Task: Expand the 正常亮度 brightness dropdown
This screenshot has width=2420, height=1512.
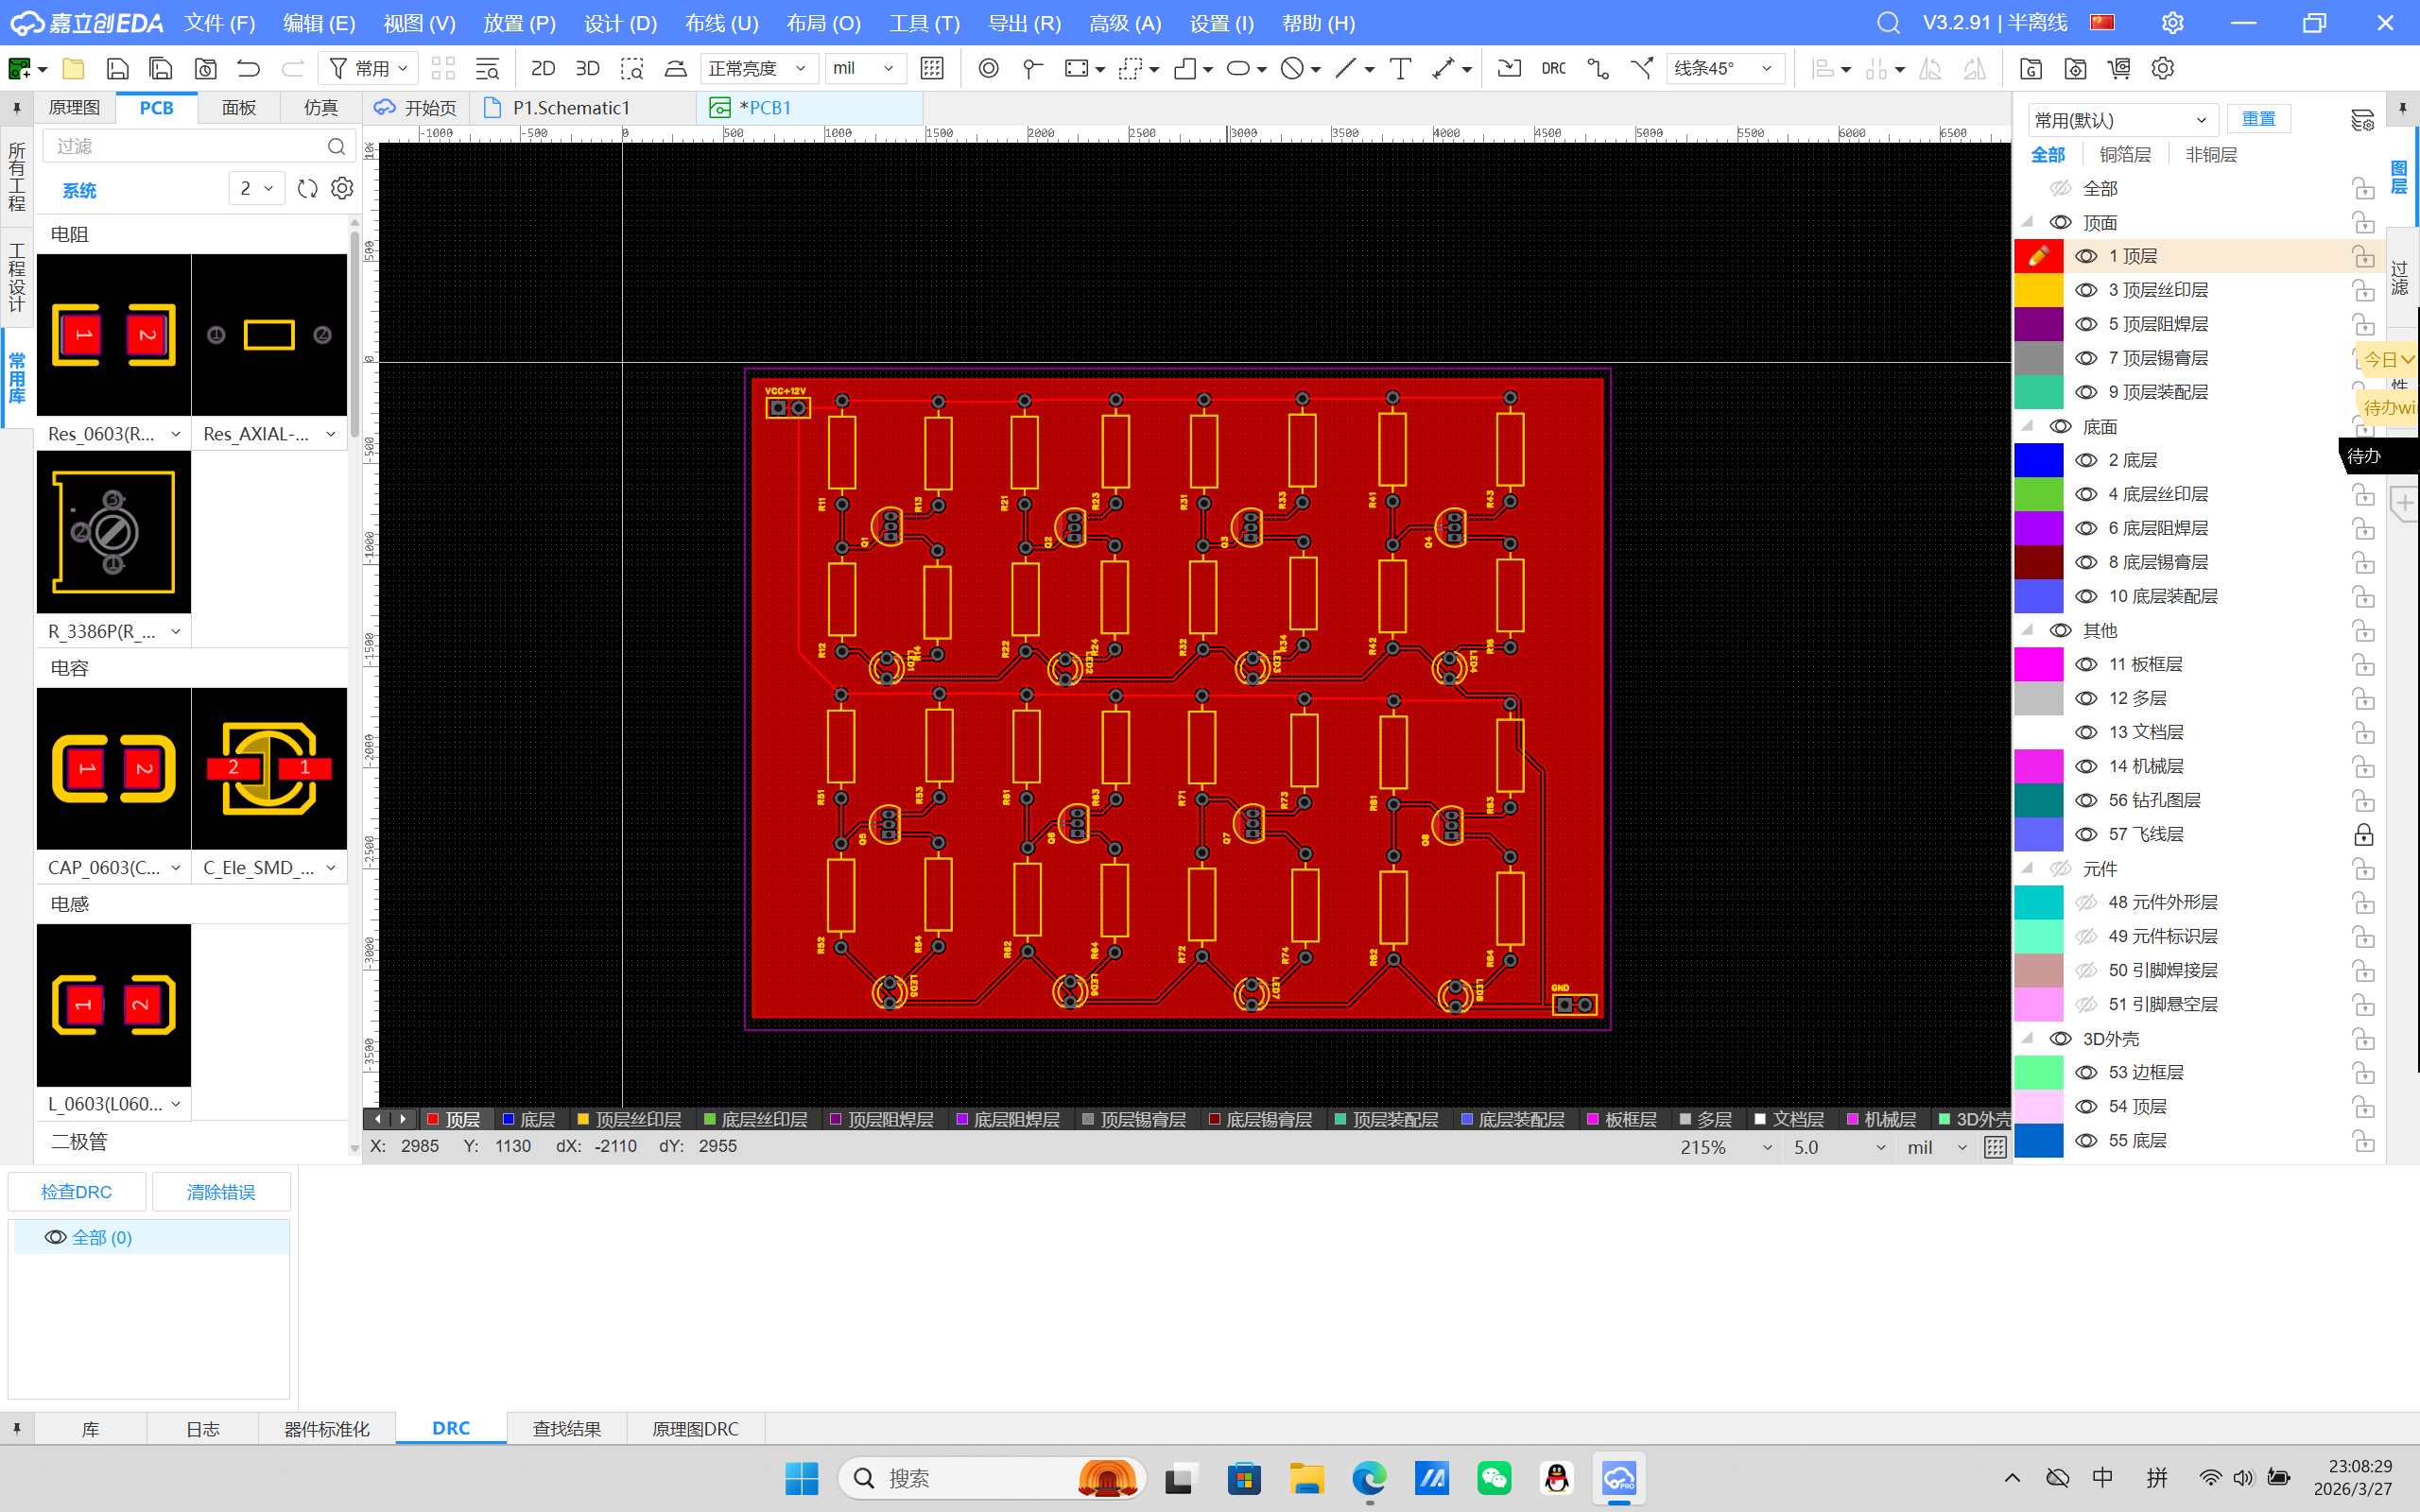Action: [x=757, y=68]
